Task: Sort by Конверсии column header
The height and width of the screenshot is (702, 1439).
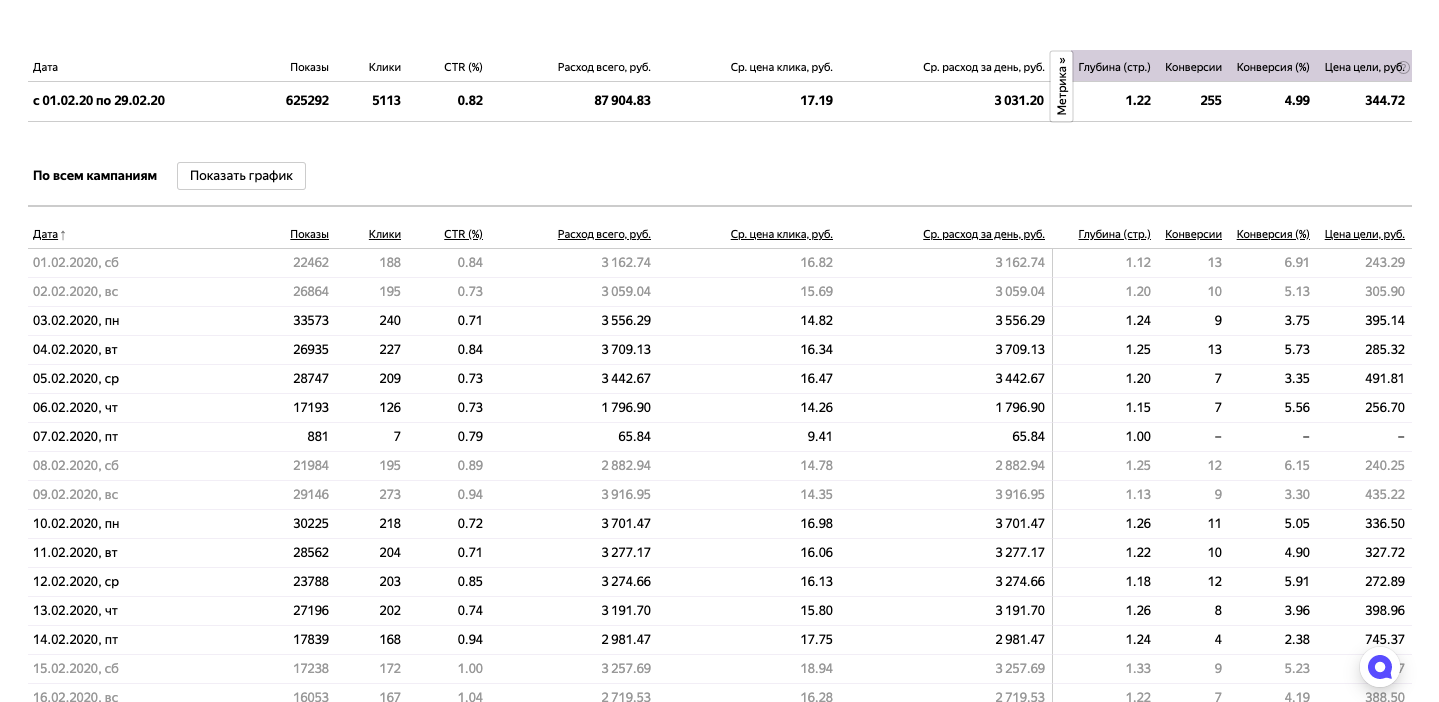Action: [x=1193, y=234]
